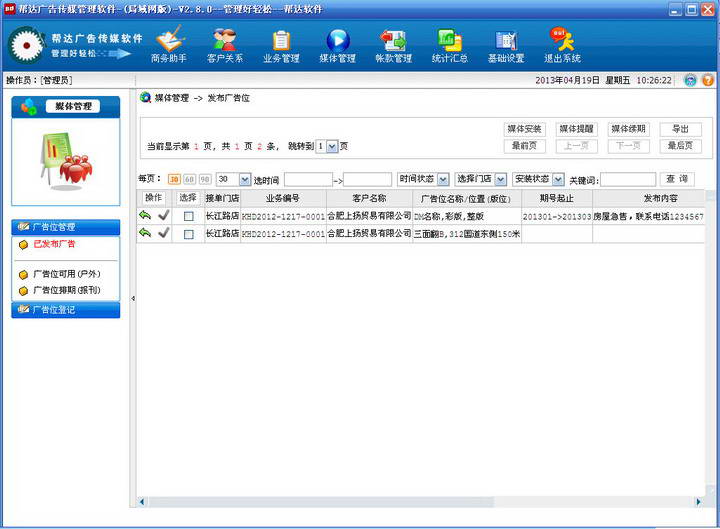Viewport: 720px width, 529px height.
Task: Select 已发布广告 in sidebar
Action: tap(54, 244)
